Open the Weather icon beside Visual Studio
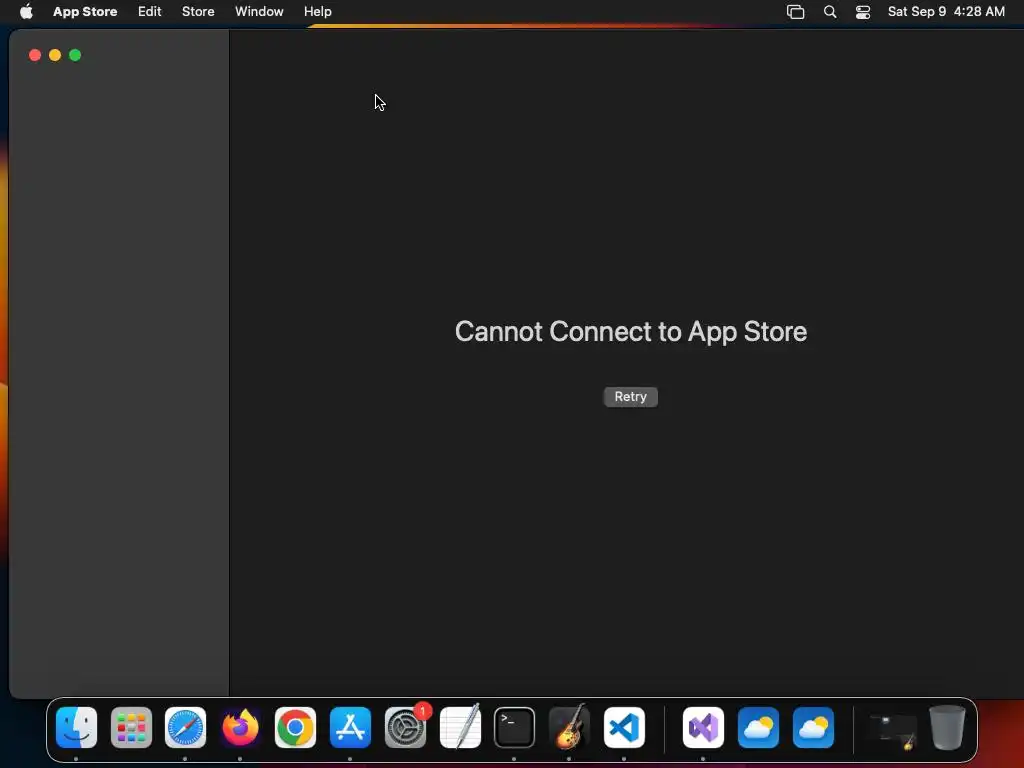 [758, 728]
